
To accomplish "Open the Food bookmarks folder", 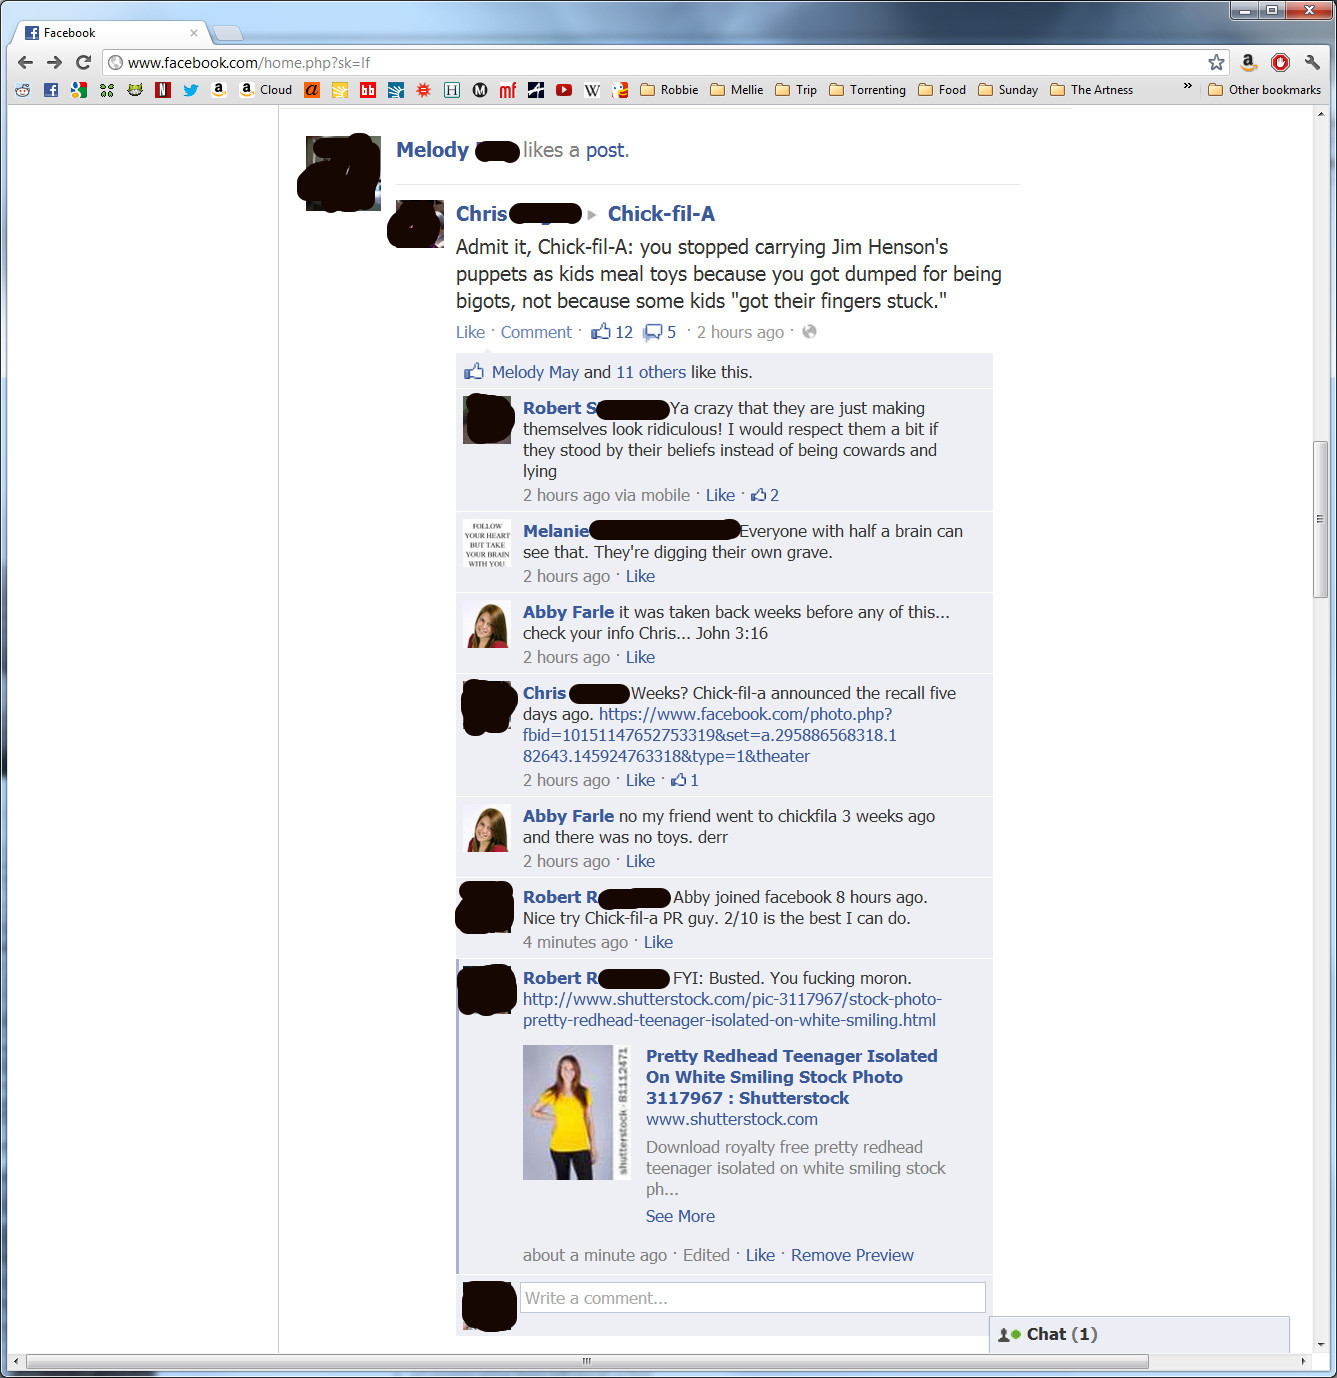I will coord(942,90).
